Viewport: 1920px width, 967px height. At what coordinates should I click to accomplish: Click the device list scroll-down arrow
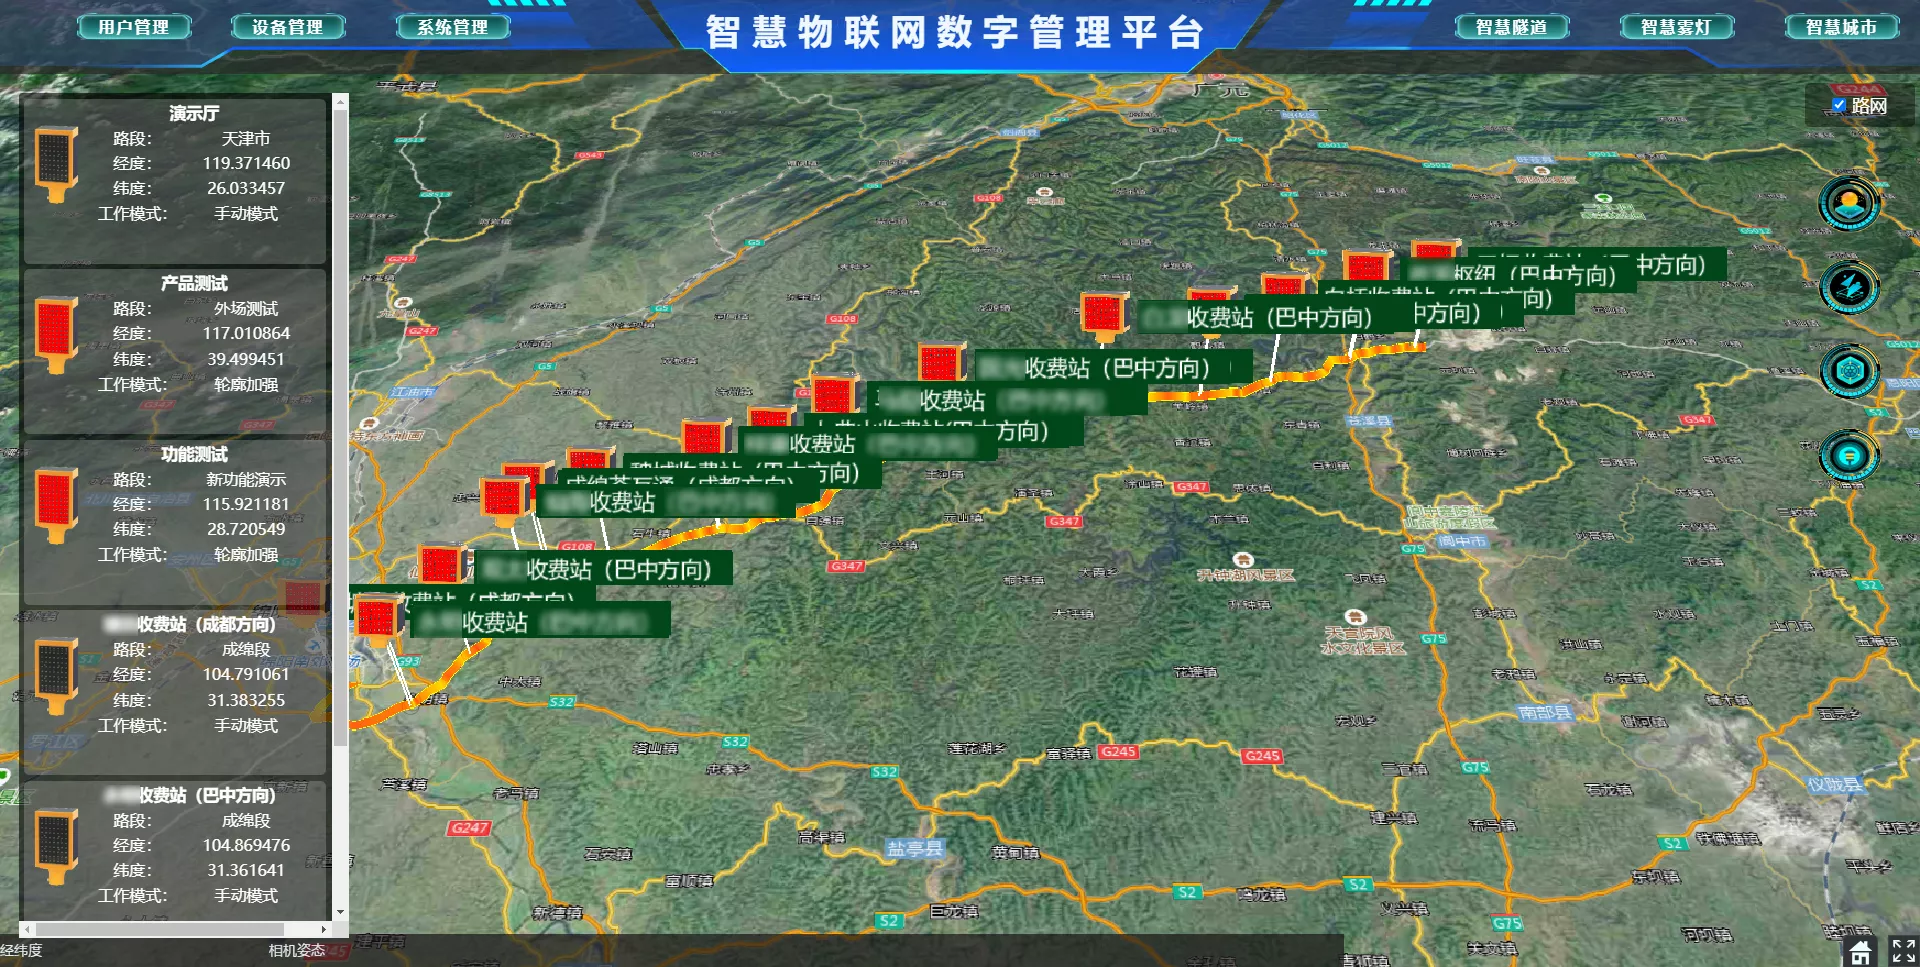[x=341, y=912]
